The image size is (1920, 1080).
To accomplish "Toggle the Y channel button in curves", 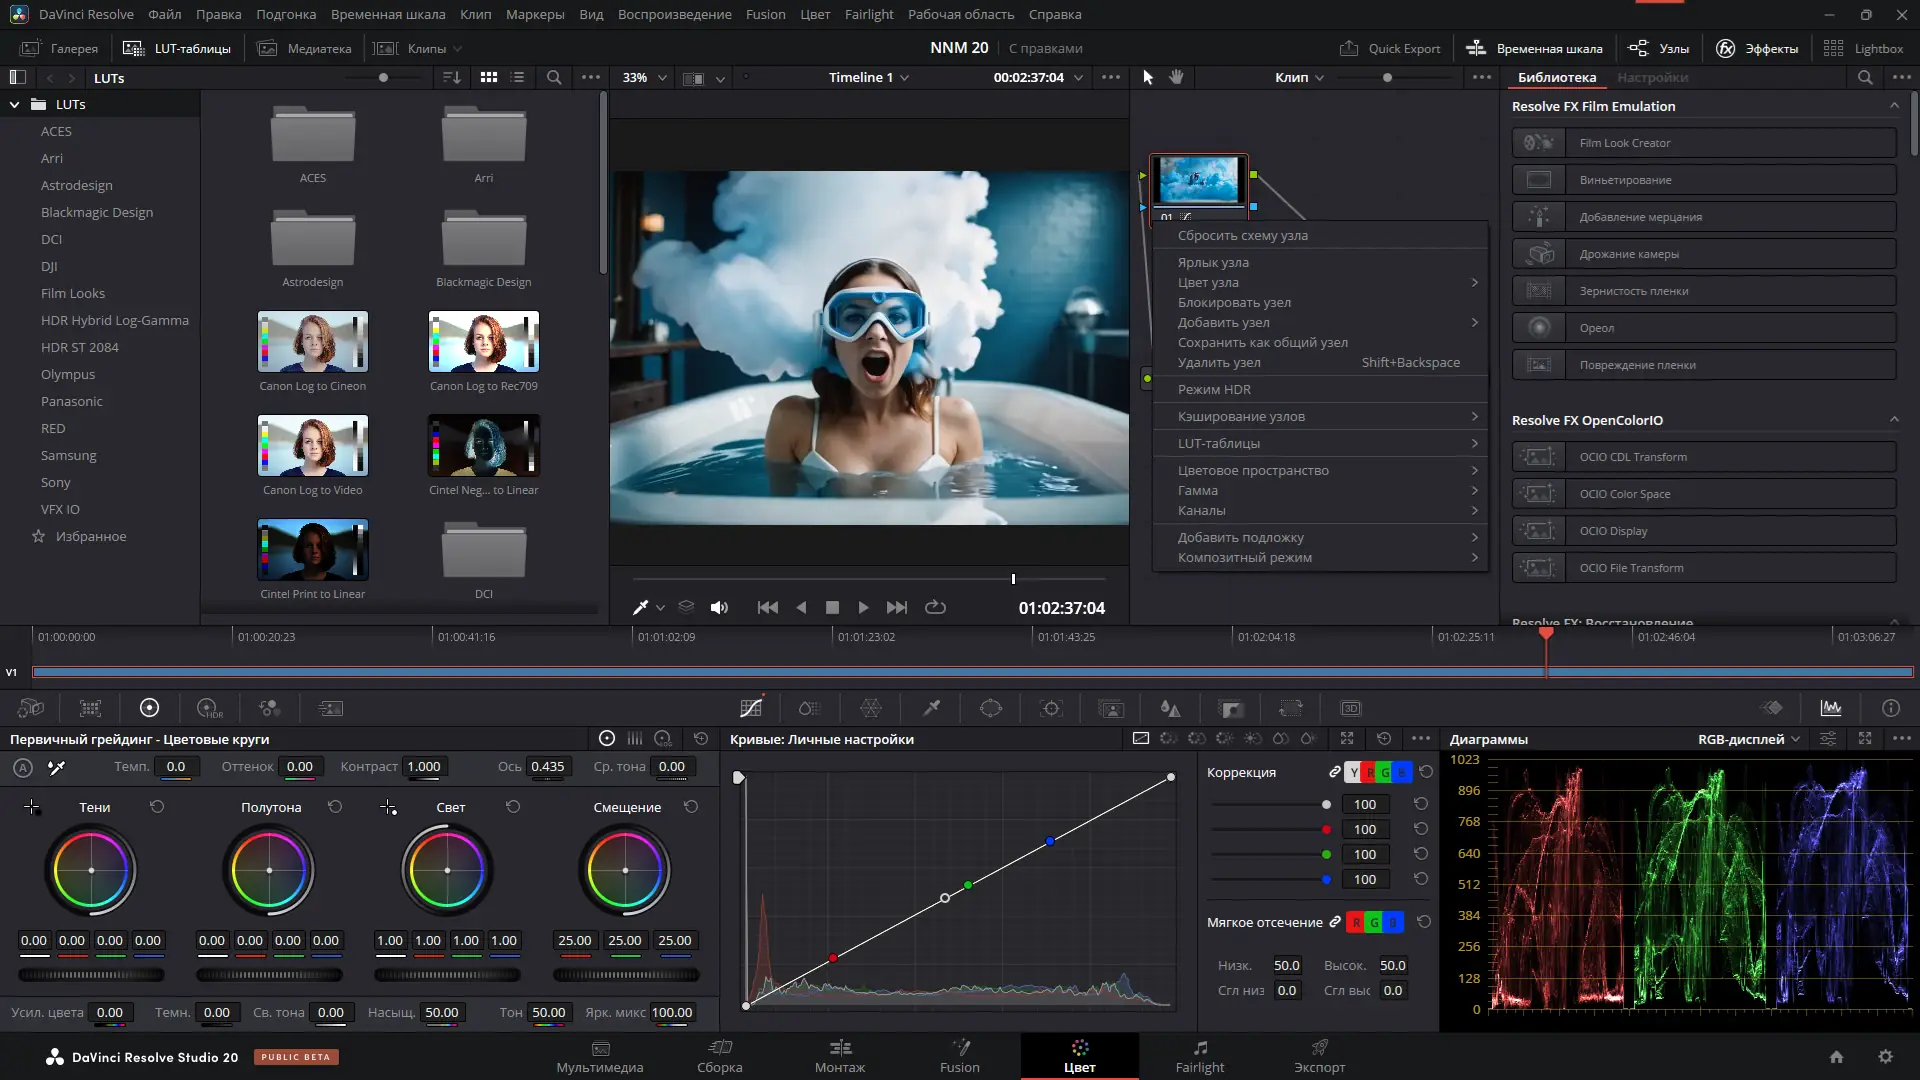I will pos(1354,772).
